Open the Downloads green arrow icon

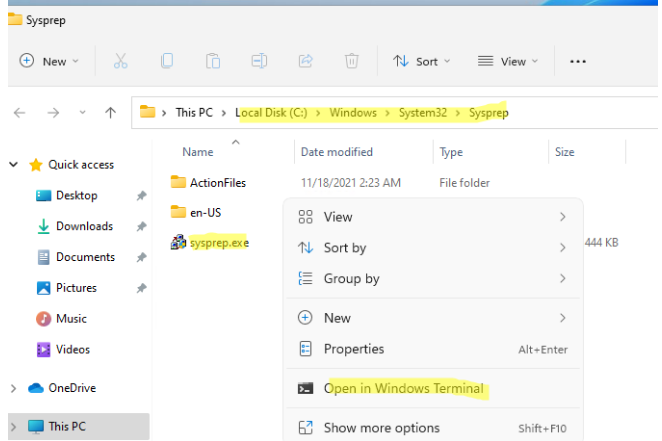click(43, 226)
